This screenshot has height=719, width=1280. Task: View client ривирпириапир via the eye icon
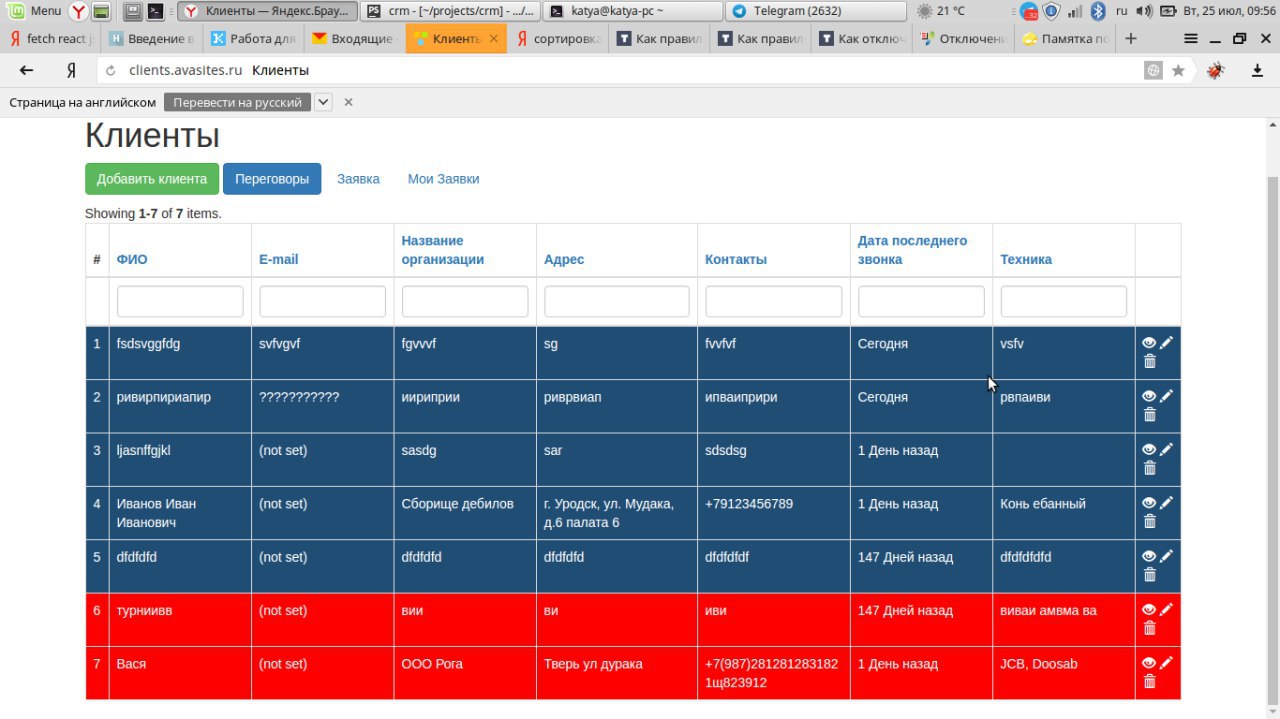[x=1149, y=396]
